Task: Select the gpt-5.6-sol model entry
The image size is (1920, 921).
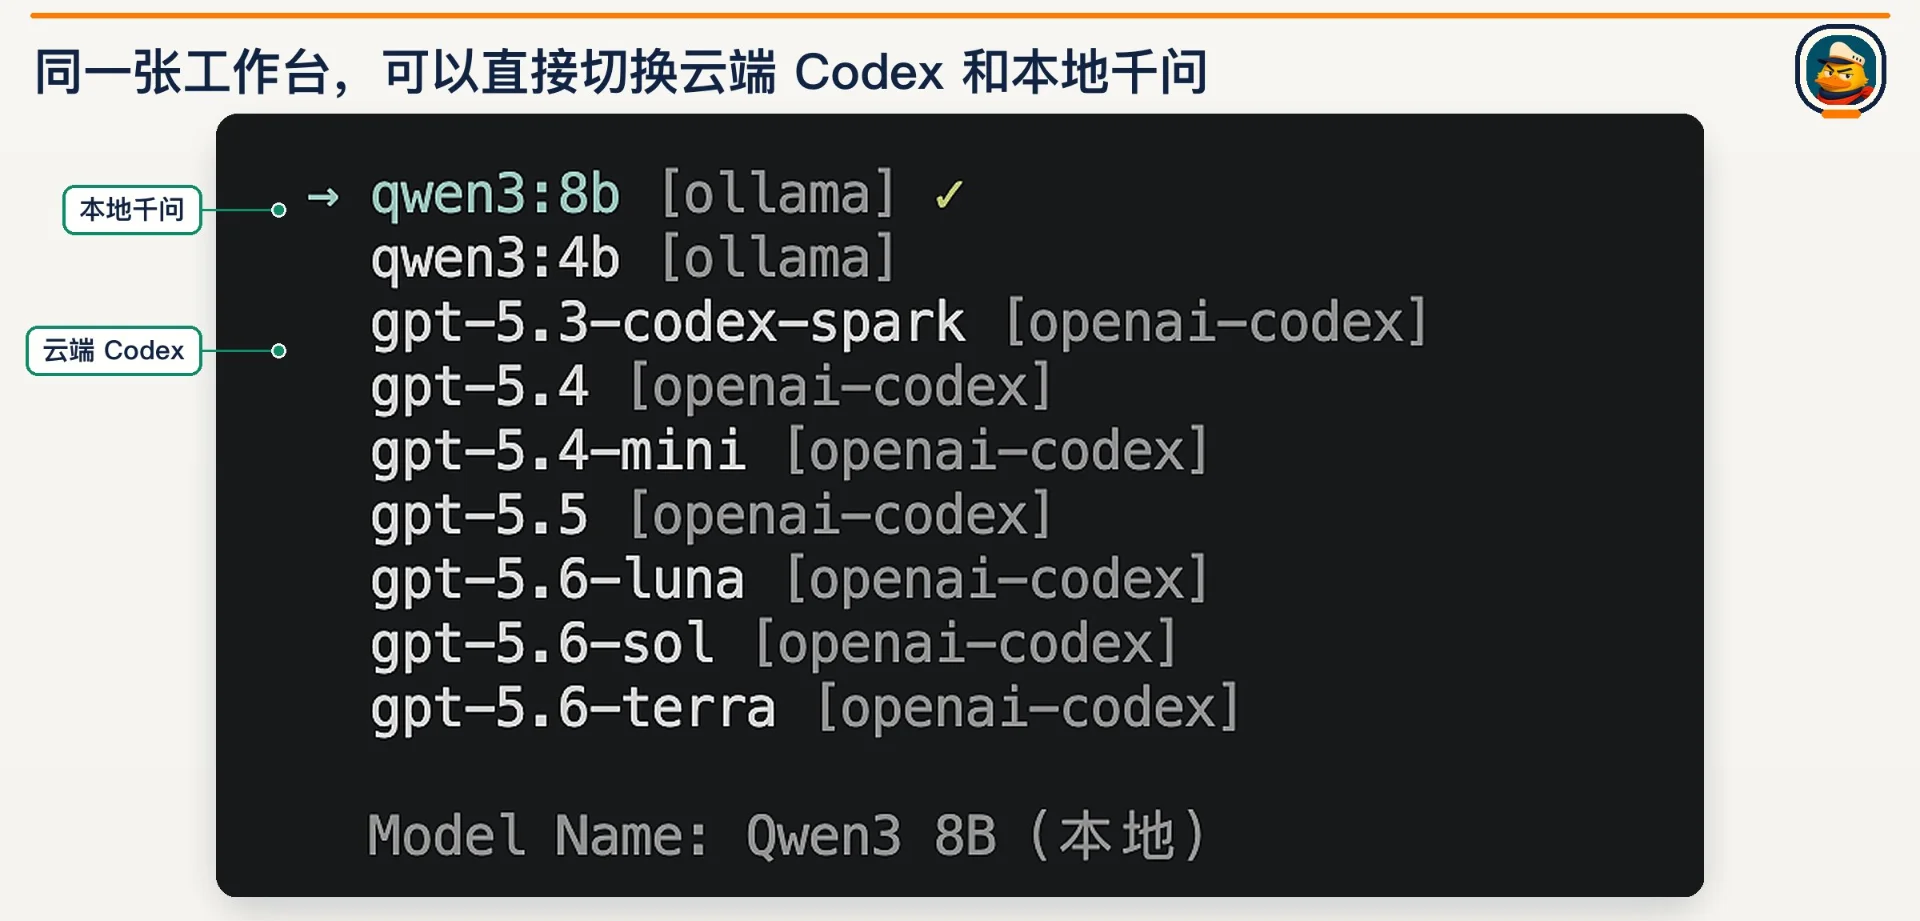Action: click(774, 644)
